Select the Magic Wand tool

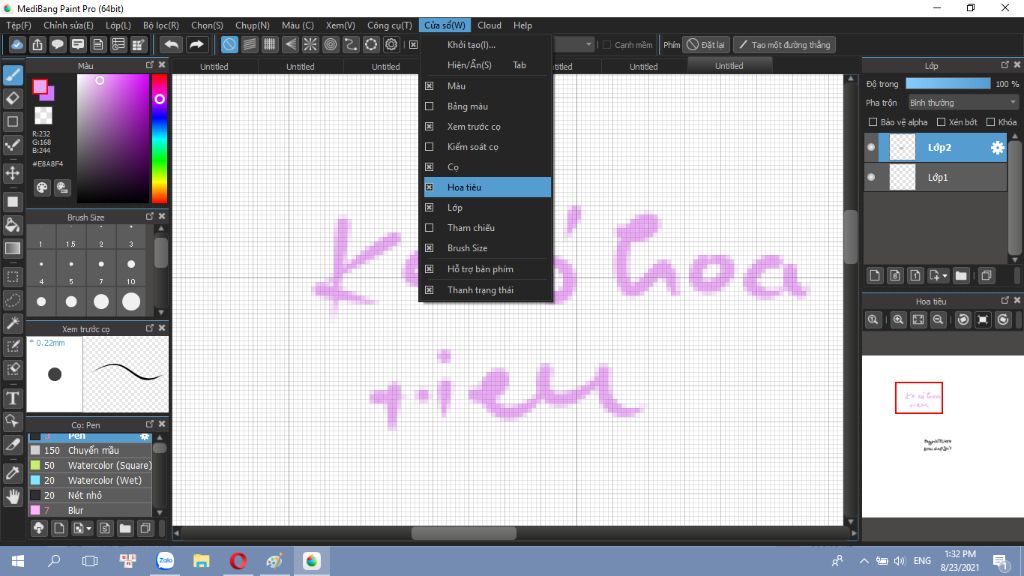pos(12,323)
